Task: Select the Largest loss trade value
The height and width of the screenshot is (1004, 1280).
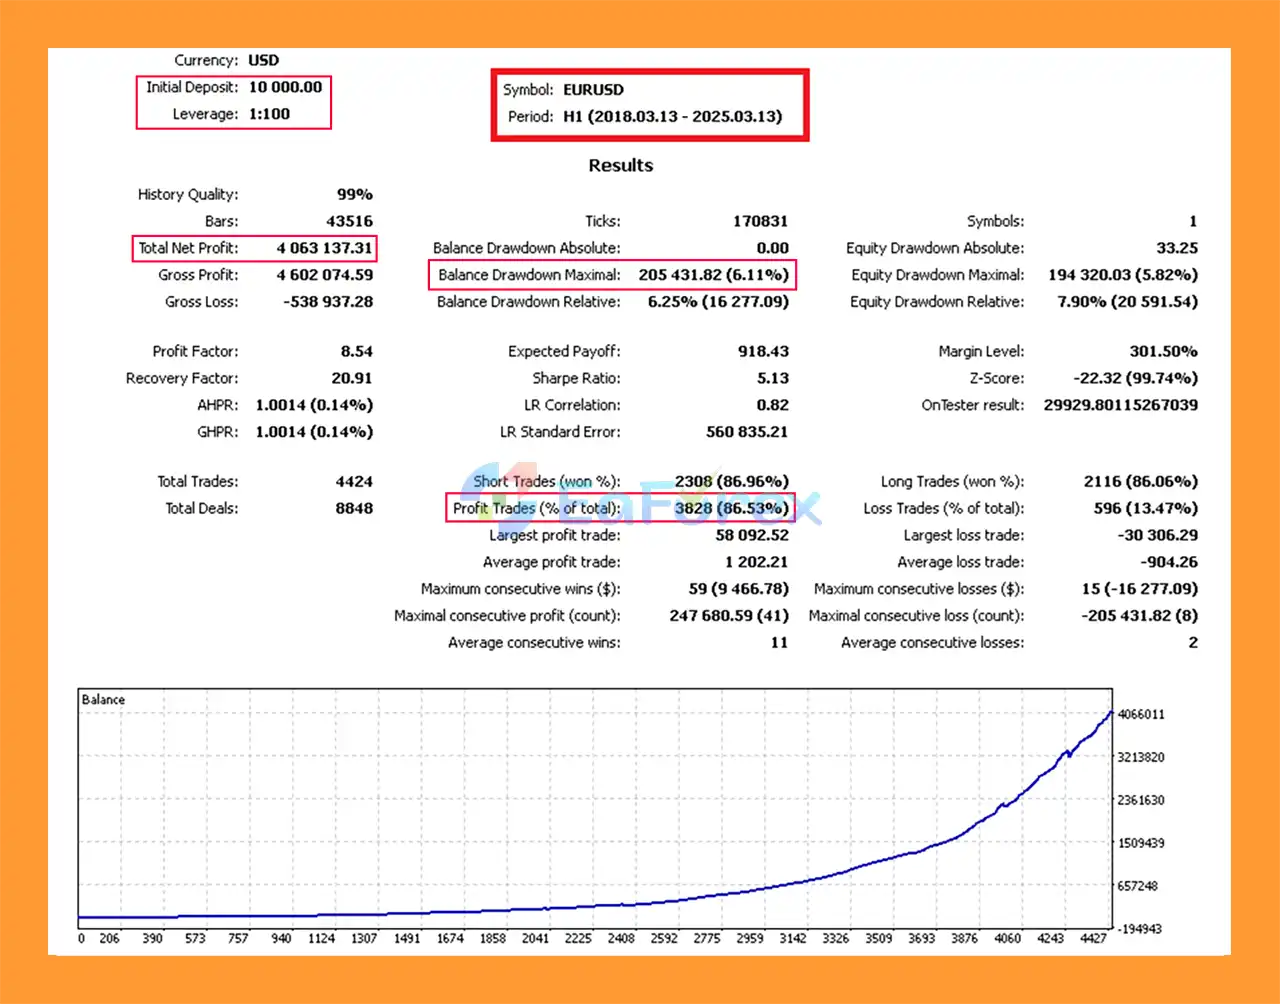Action: pos(1157,535)
